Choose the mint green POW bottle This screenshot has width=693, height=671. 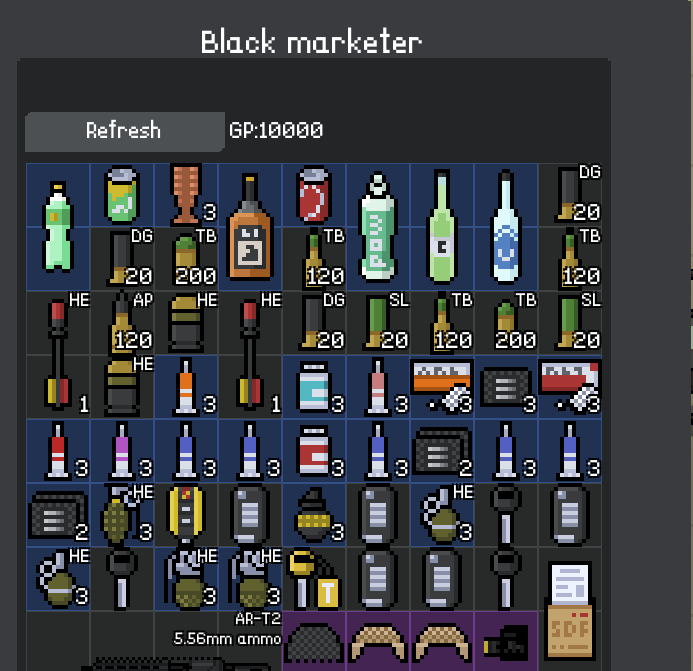point(378,227)
